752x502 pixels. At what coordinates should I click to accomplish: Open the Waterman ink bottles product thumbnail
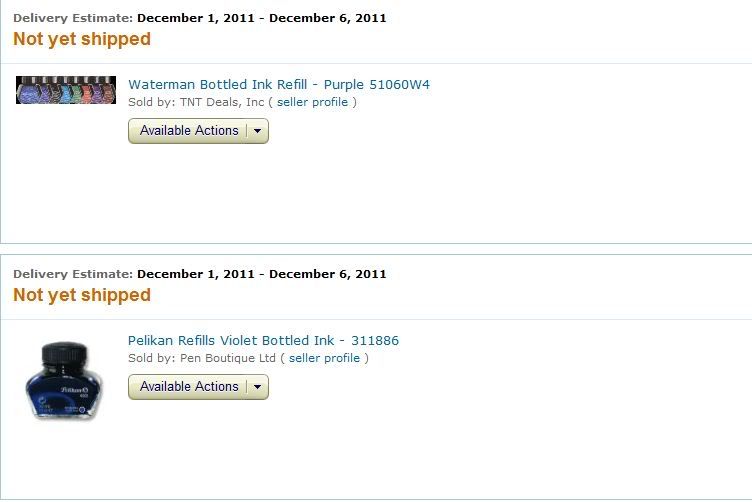[66, 90]
